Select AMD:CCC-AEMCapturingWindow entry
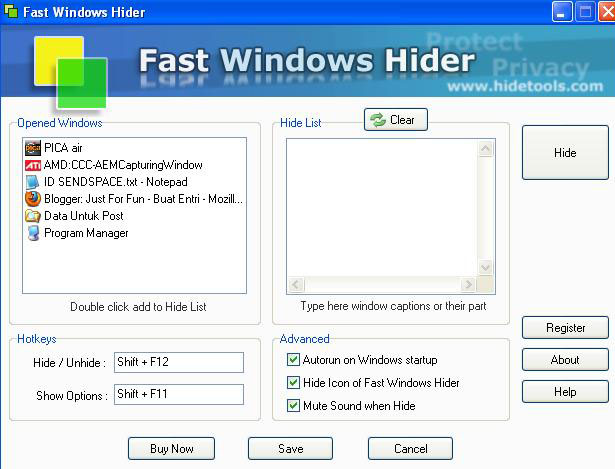The width and height of the screenshot is (615, 469). pos(123,165)
